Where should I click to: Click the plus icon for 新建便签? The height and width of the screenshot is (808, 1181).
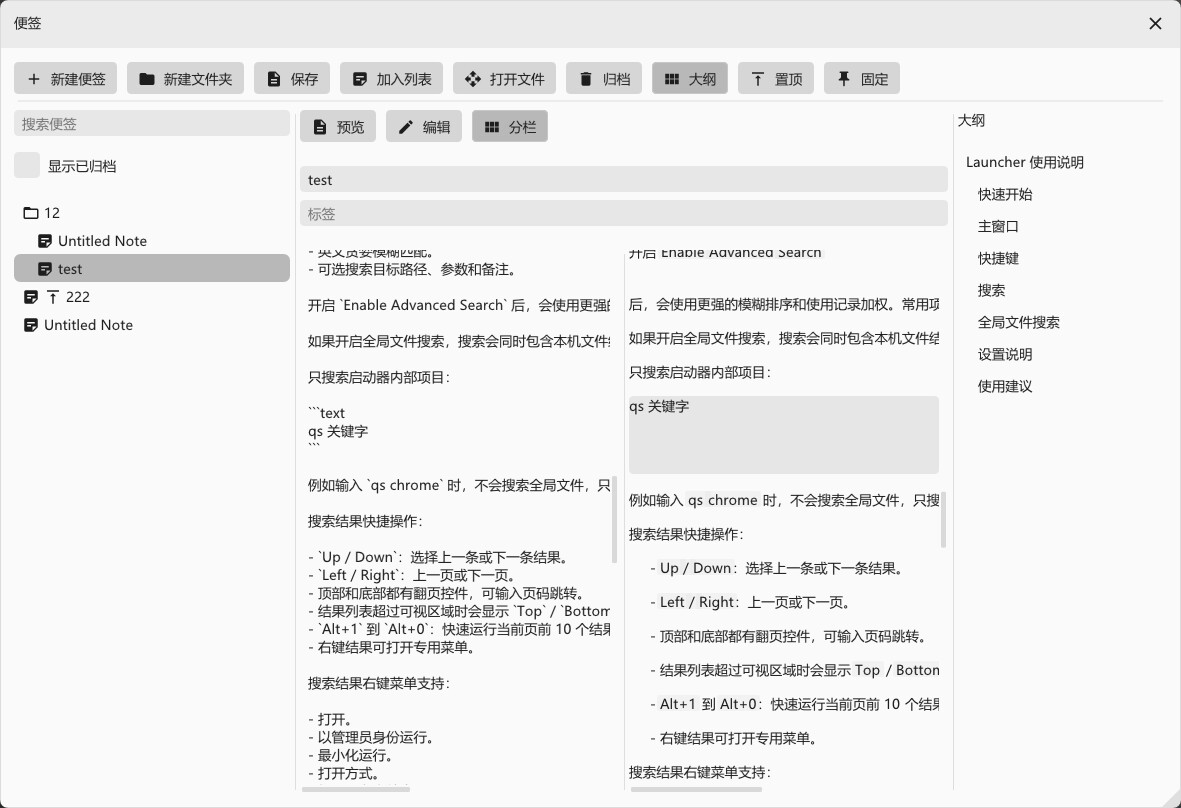(34, 79)
